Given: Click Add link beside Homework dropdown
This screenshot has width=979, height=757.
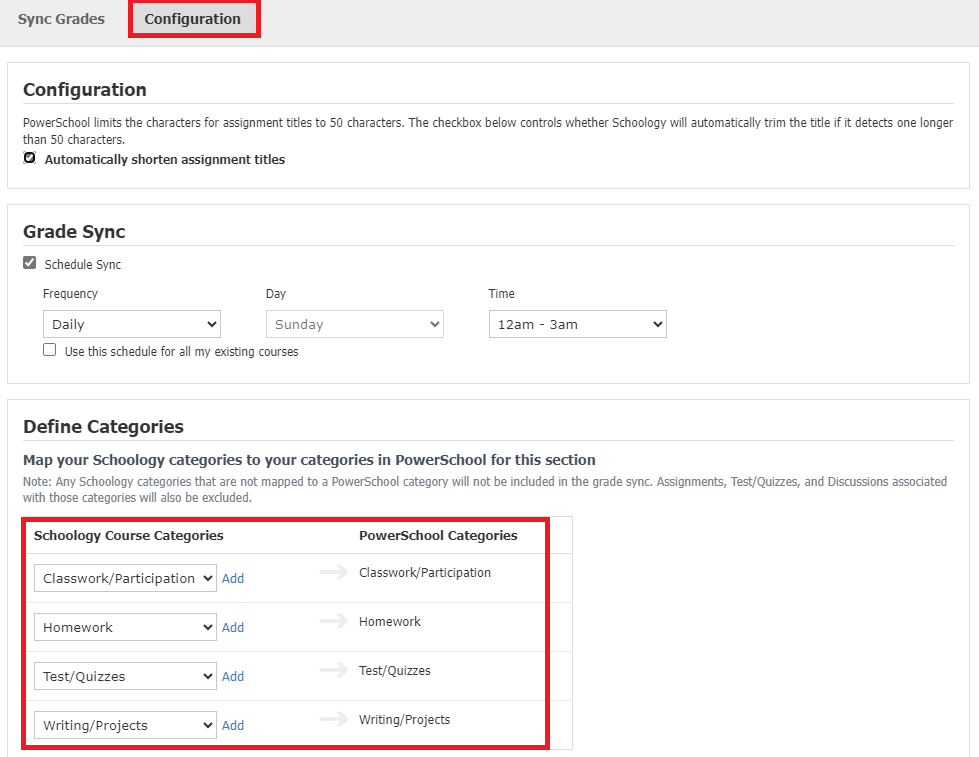Looking at the screenshot, I should pos(233,627).
